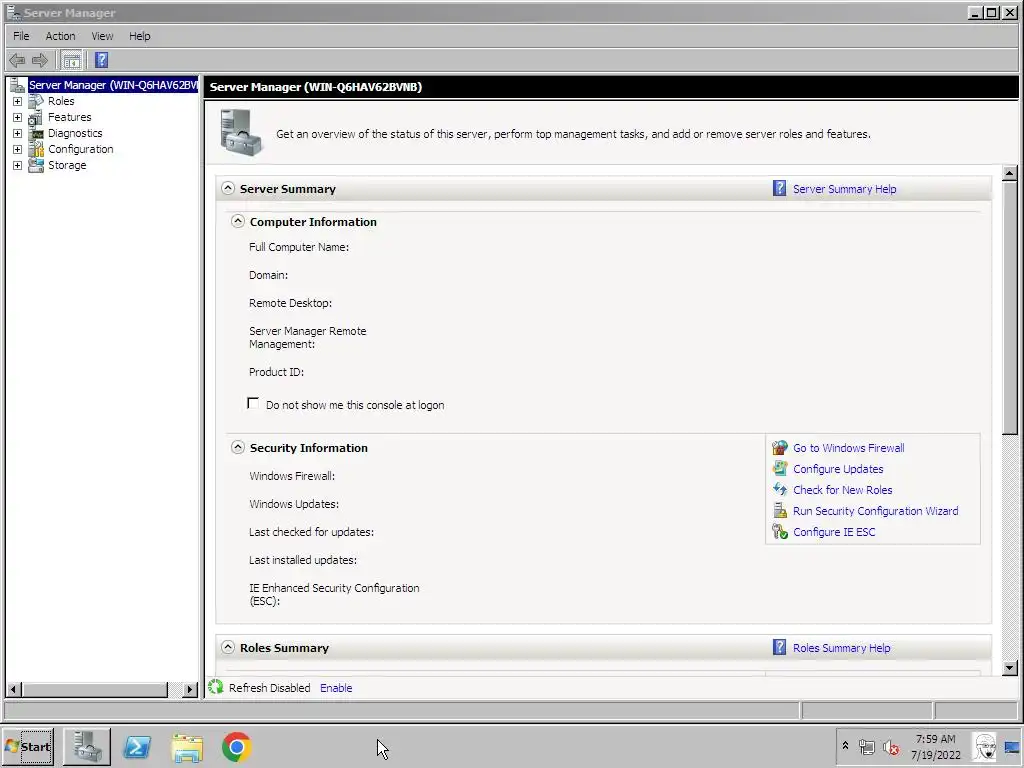
Task: Expand the Features tree node
Action: (x=18, y=118)
